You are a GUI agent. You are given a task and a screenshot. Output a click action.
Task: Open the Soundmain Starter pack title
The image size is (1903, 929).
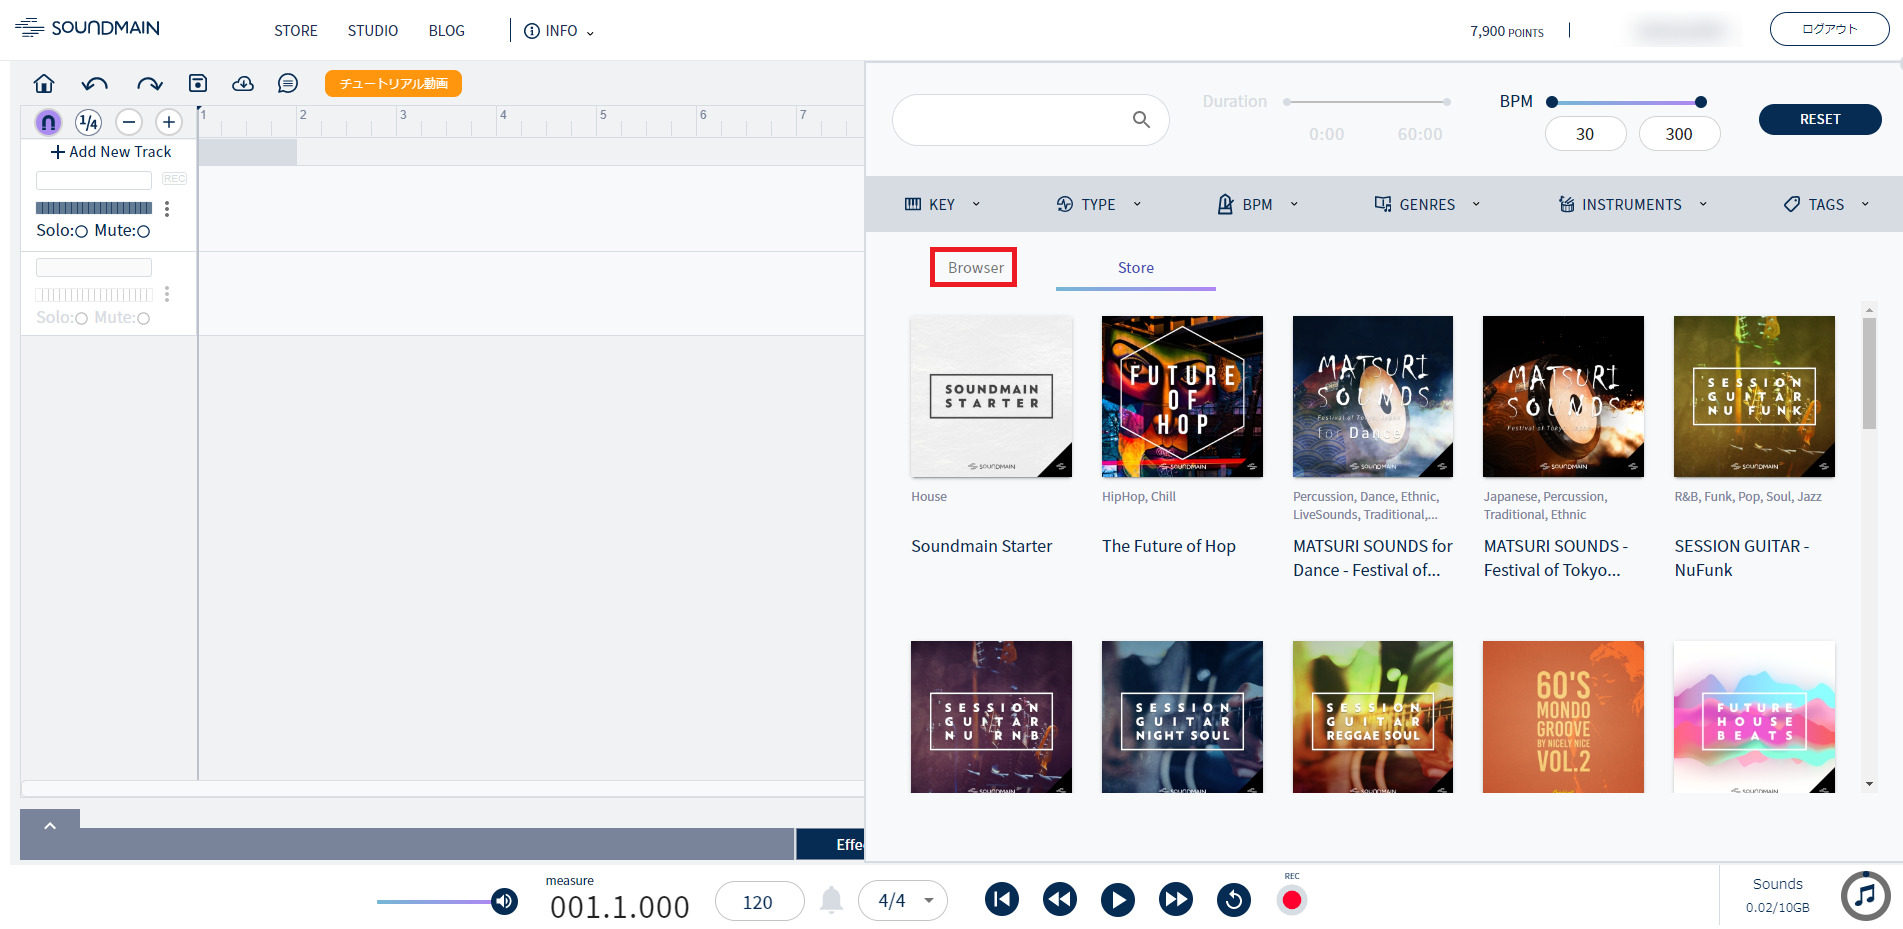(981, 546)
